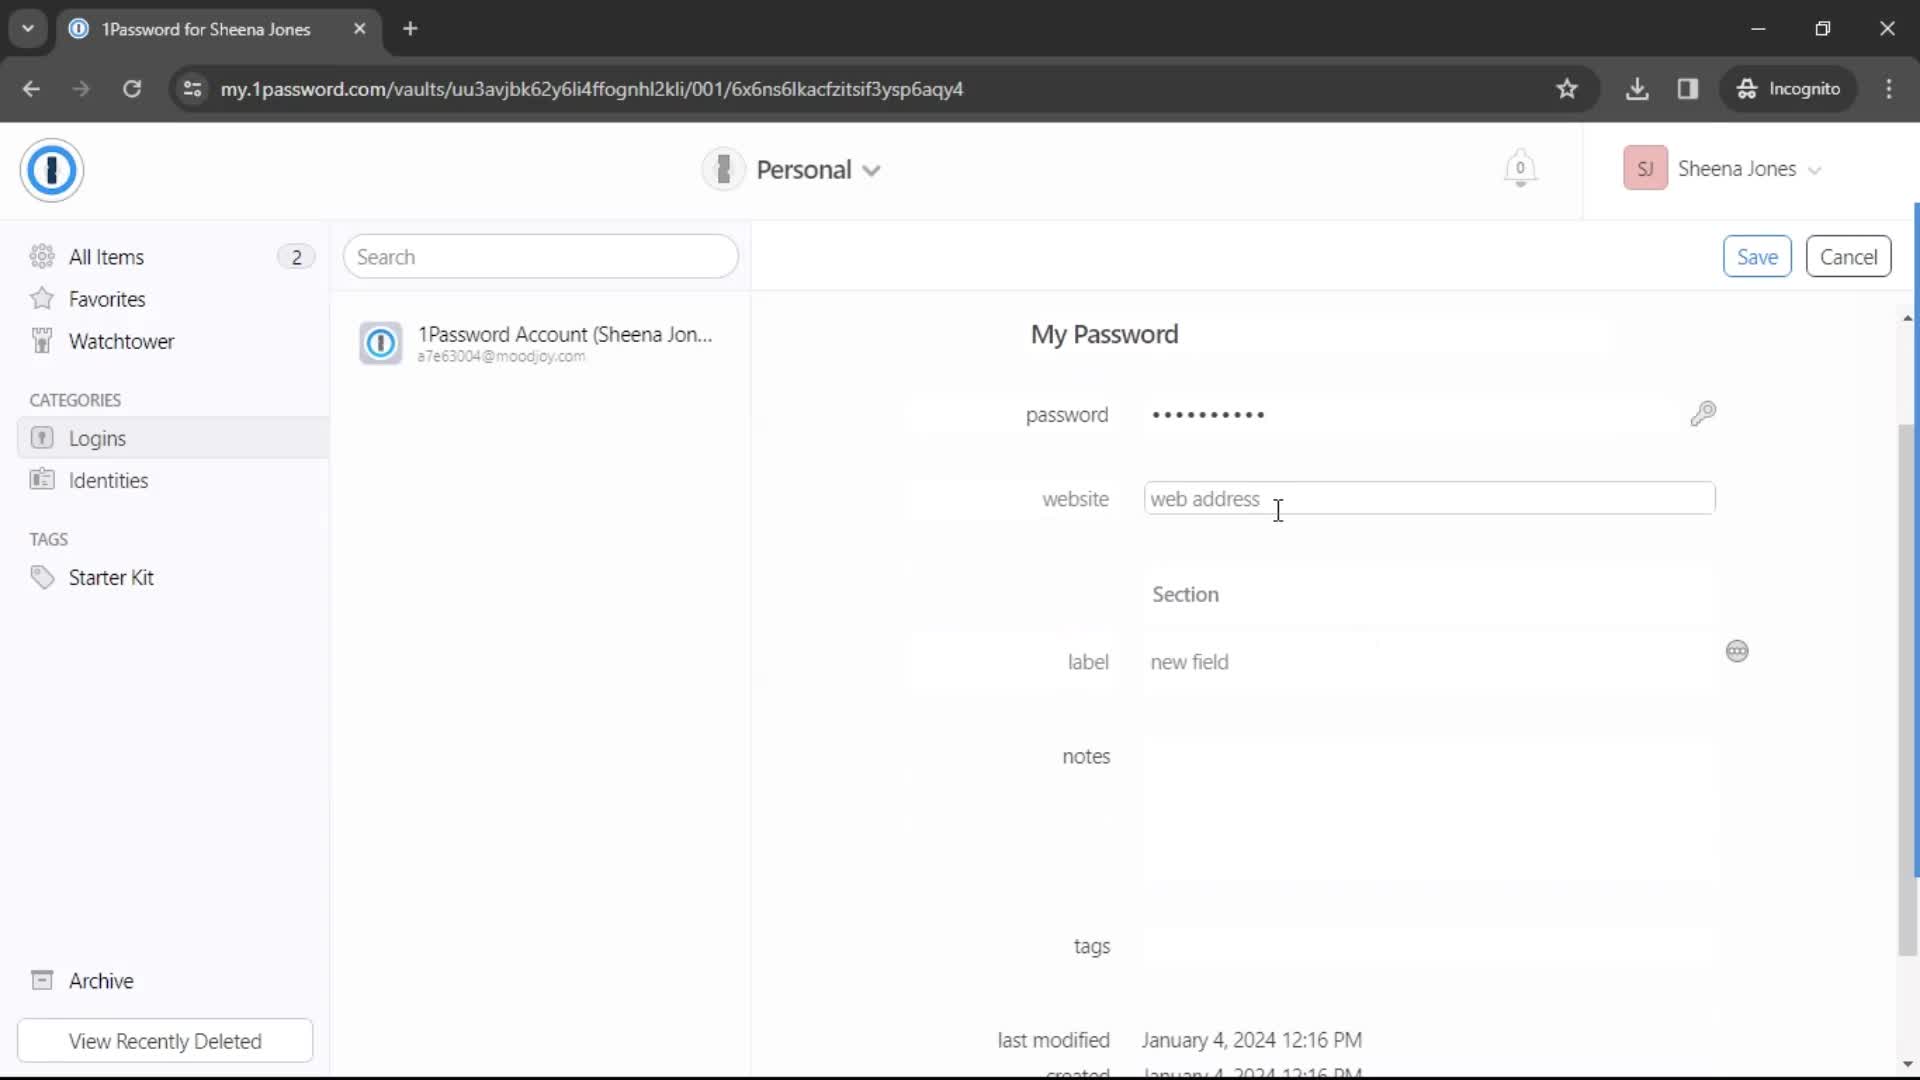Select the All Items menu item
This screenshot has height=1080, width=1920.
pyautogui.click(x=105, y=256)
